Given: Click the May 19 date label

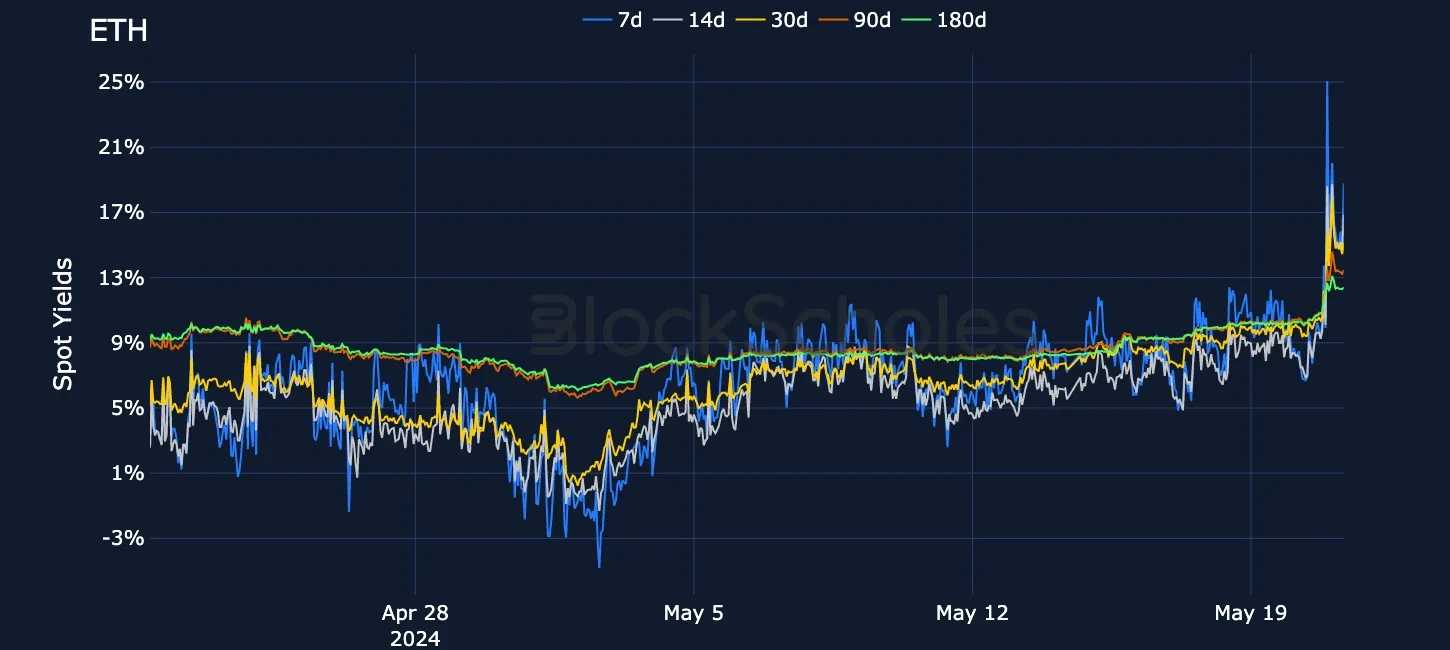Looking at the screenshot, I should point(1250,613).
